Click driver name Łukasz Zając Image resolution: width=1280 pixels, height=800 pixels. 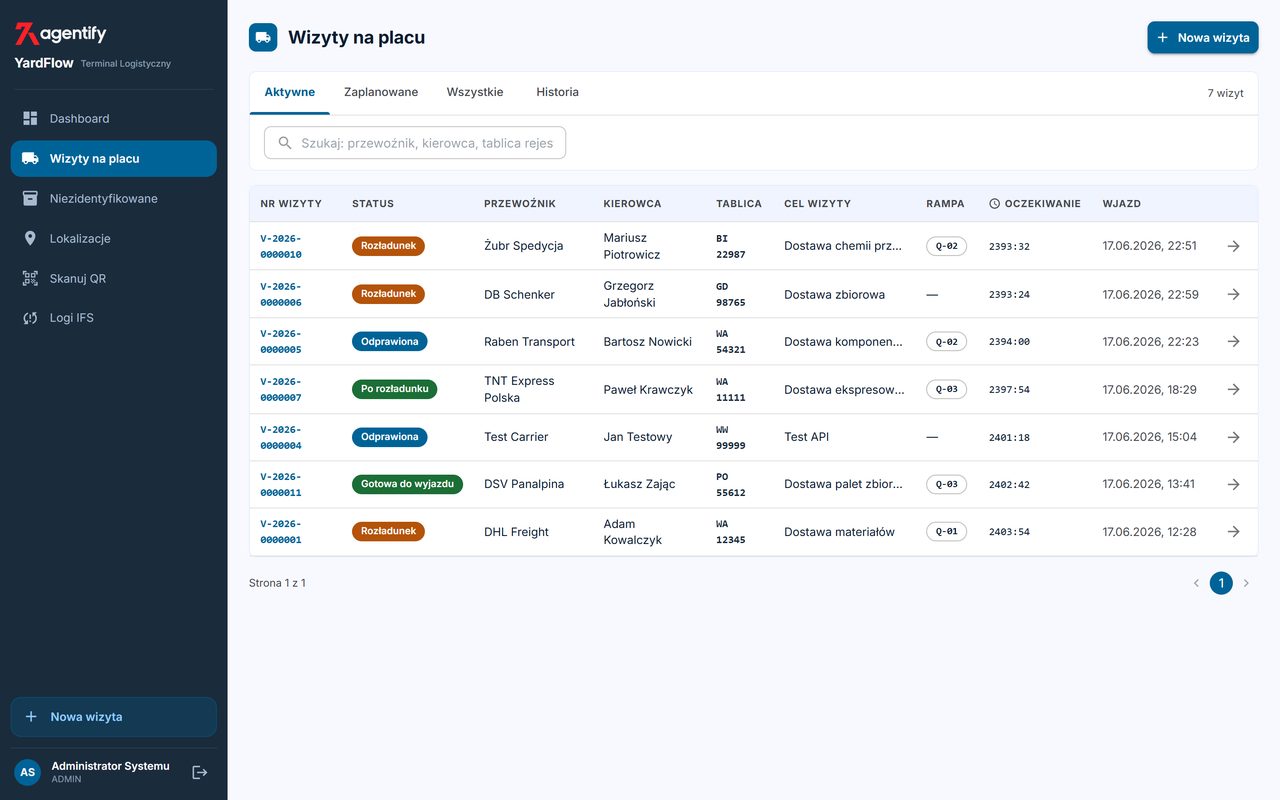[639, 484]
